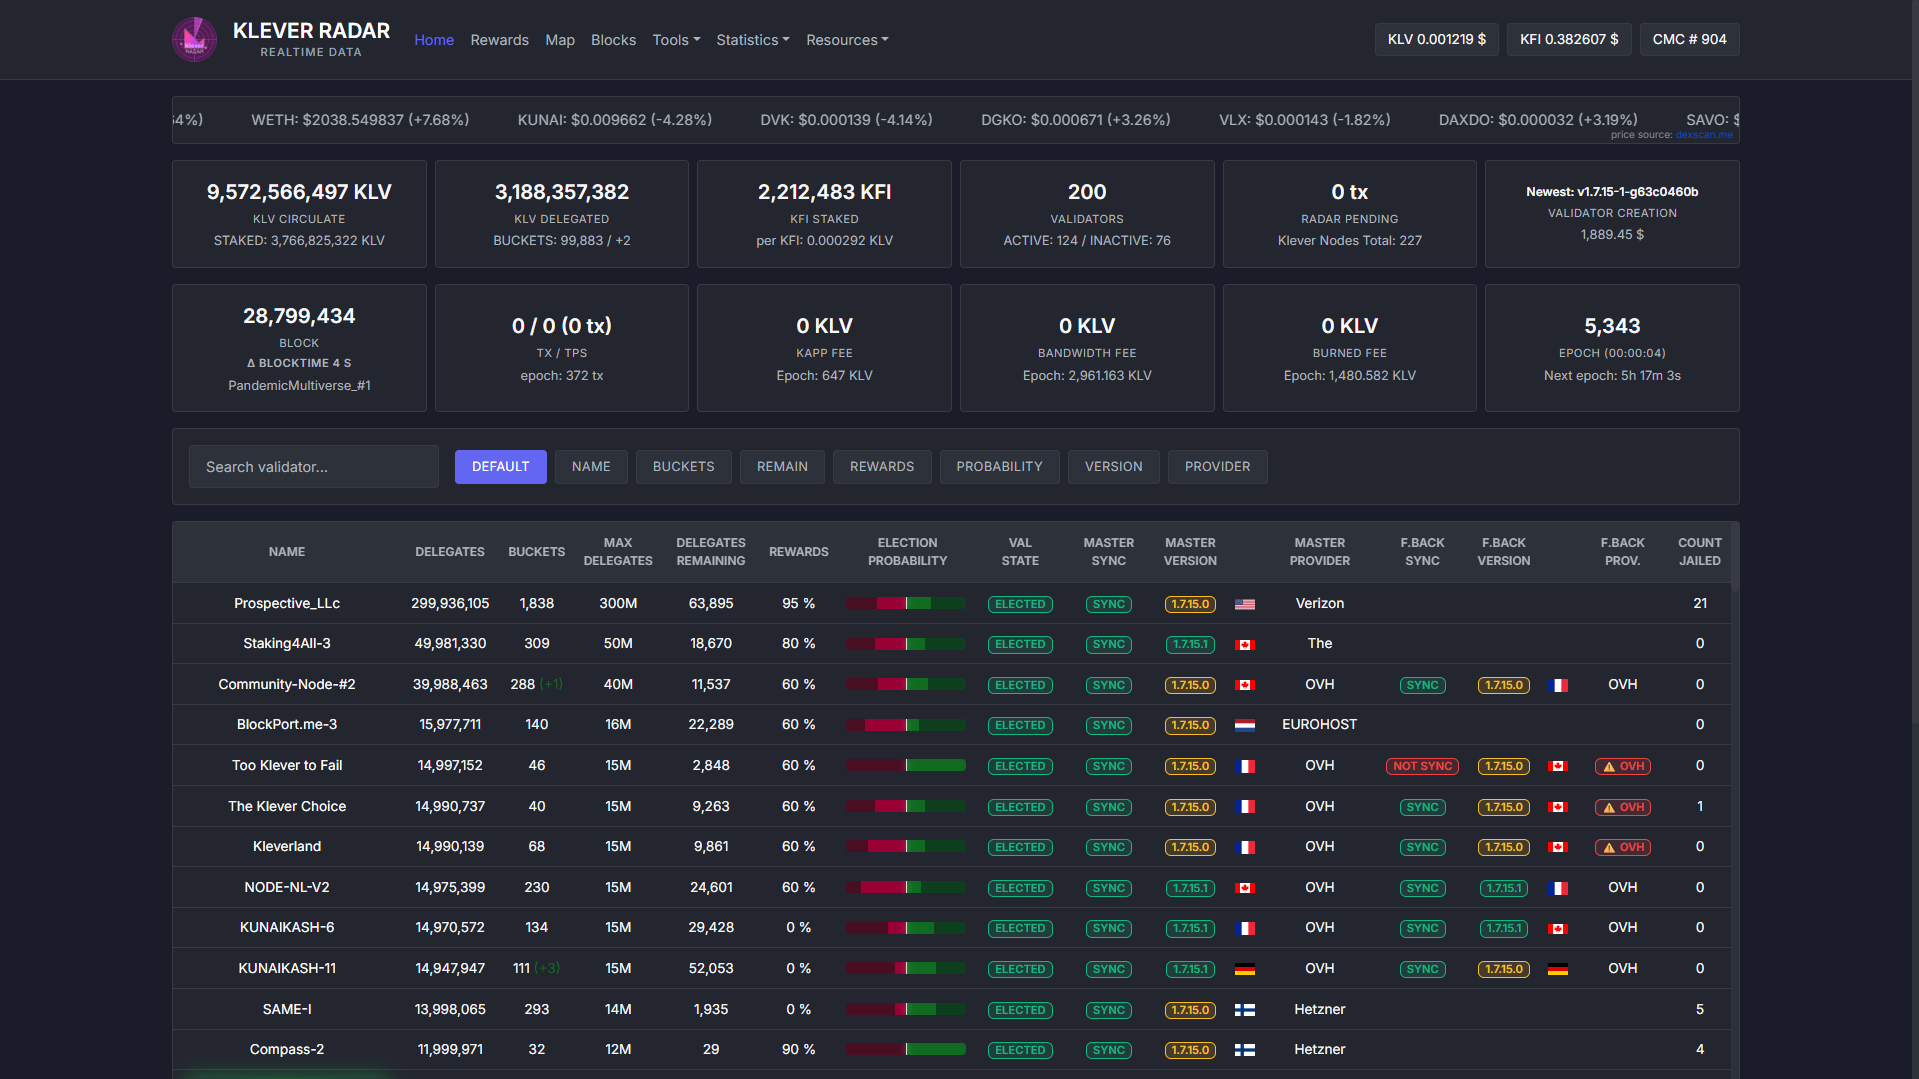
Task: Expand the Resources dropdown menu
Action: [847, 40]
